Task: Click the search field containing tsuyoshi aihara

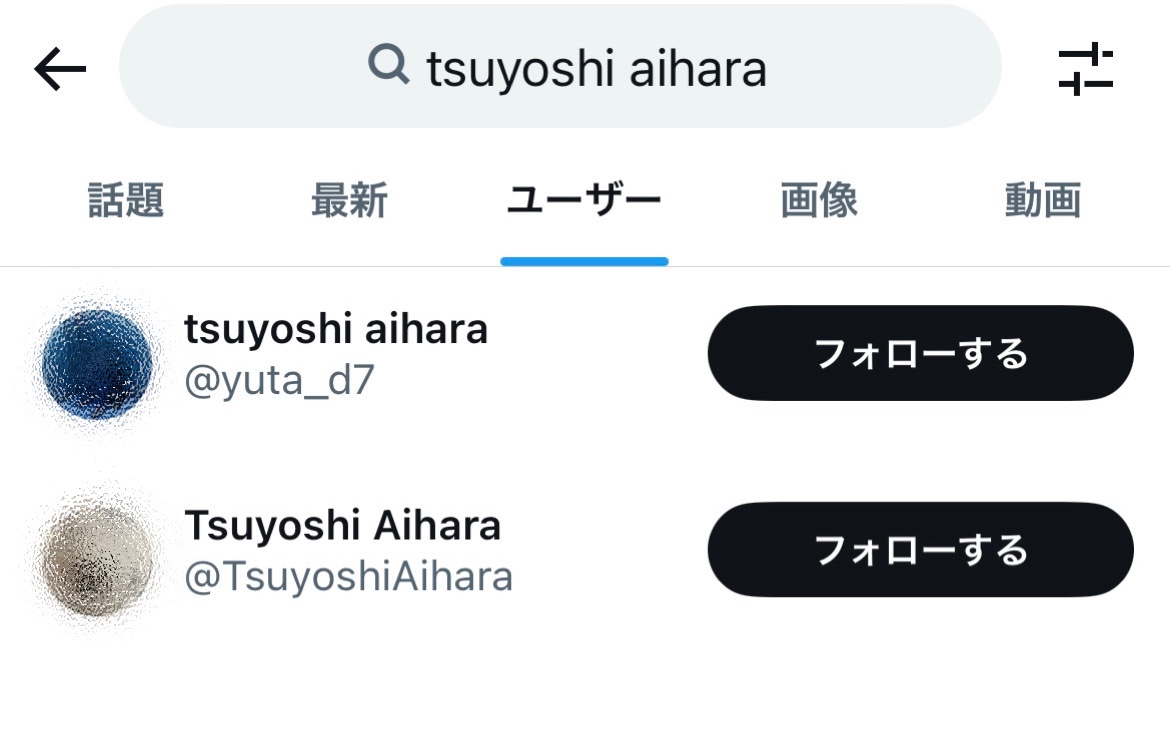Action: point(560,66)
